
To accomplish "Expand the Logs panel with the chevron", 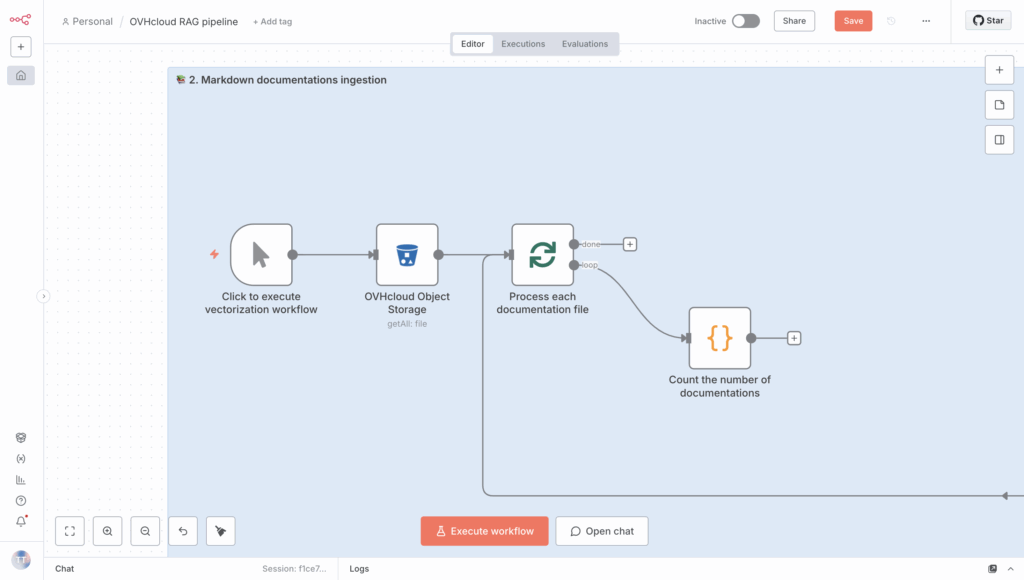I will (1012, 569).
